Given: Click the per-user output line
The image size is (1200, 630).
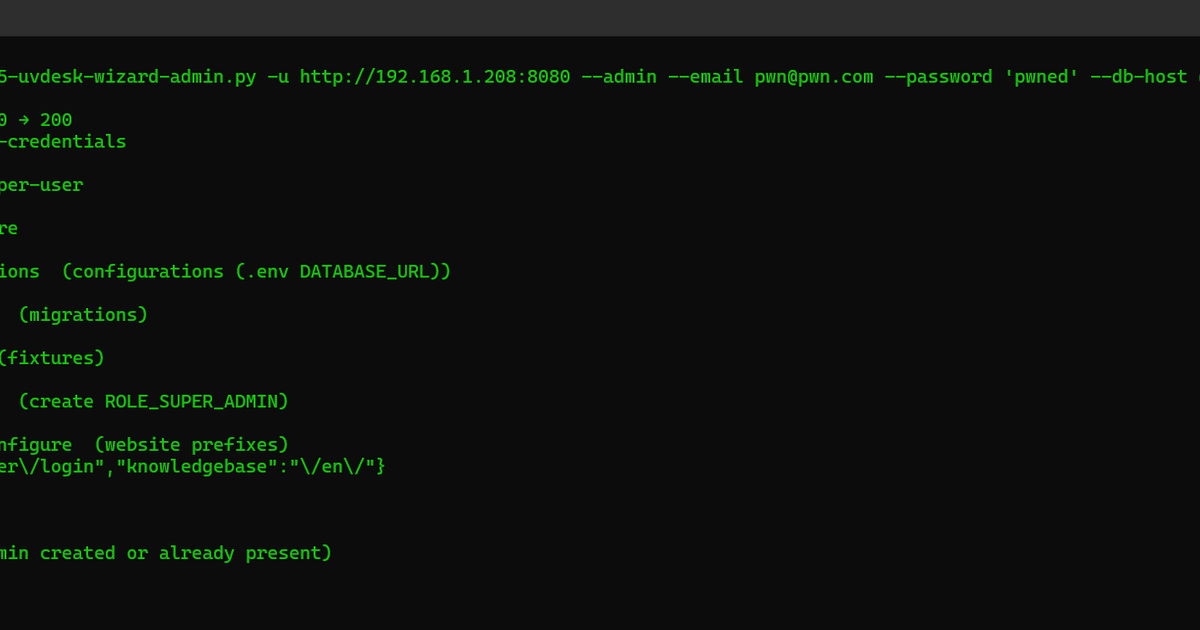Looking at the screenshot, I should coord(41,185).
